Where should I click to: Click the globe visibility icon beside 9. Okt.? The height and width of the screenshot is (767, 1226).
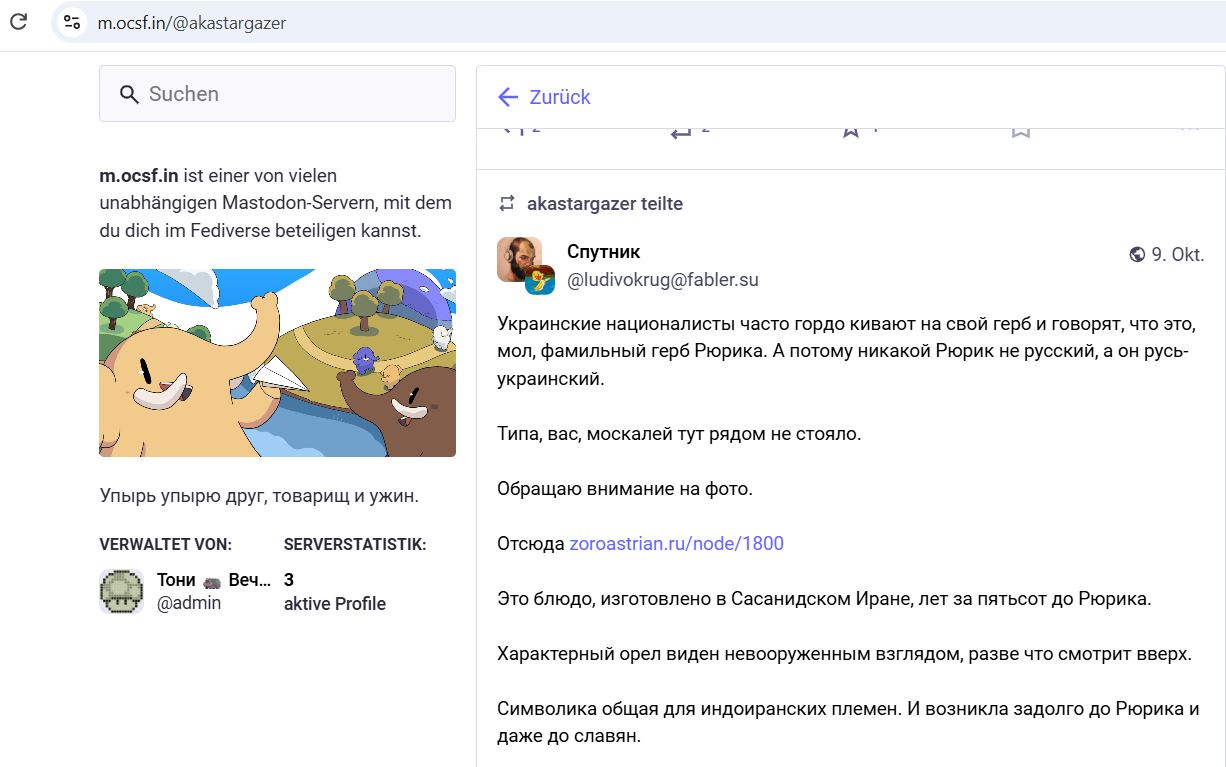(x=1137, y=254)
